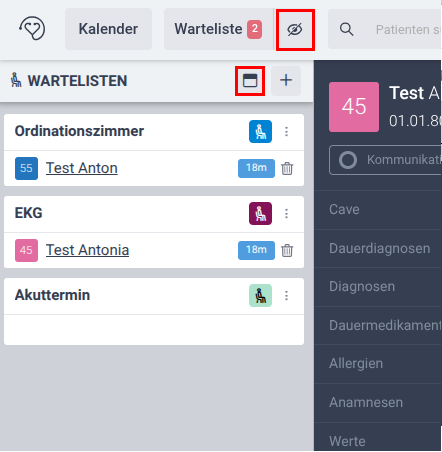442x452 pixels.
Task: Click the maroon EKG seat icon
Action: pos(260,213)
